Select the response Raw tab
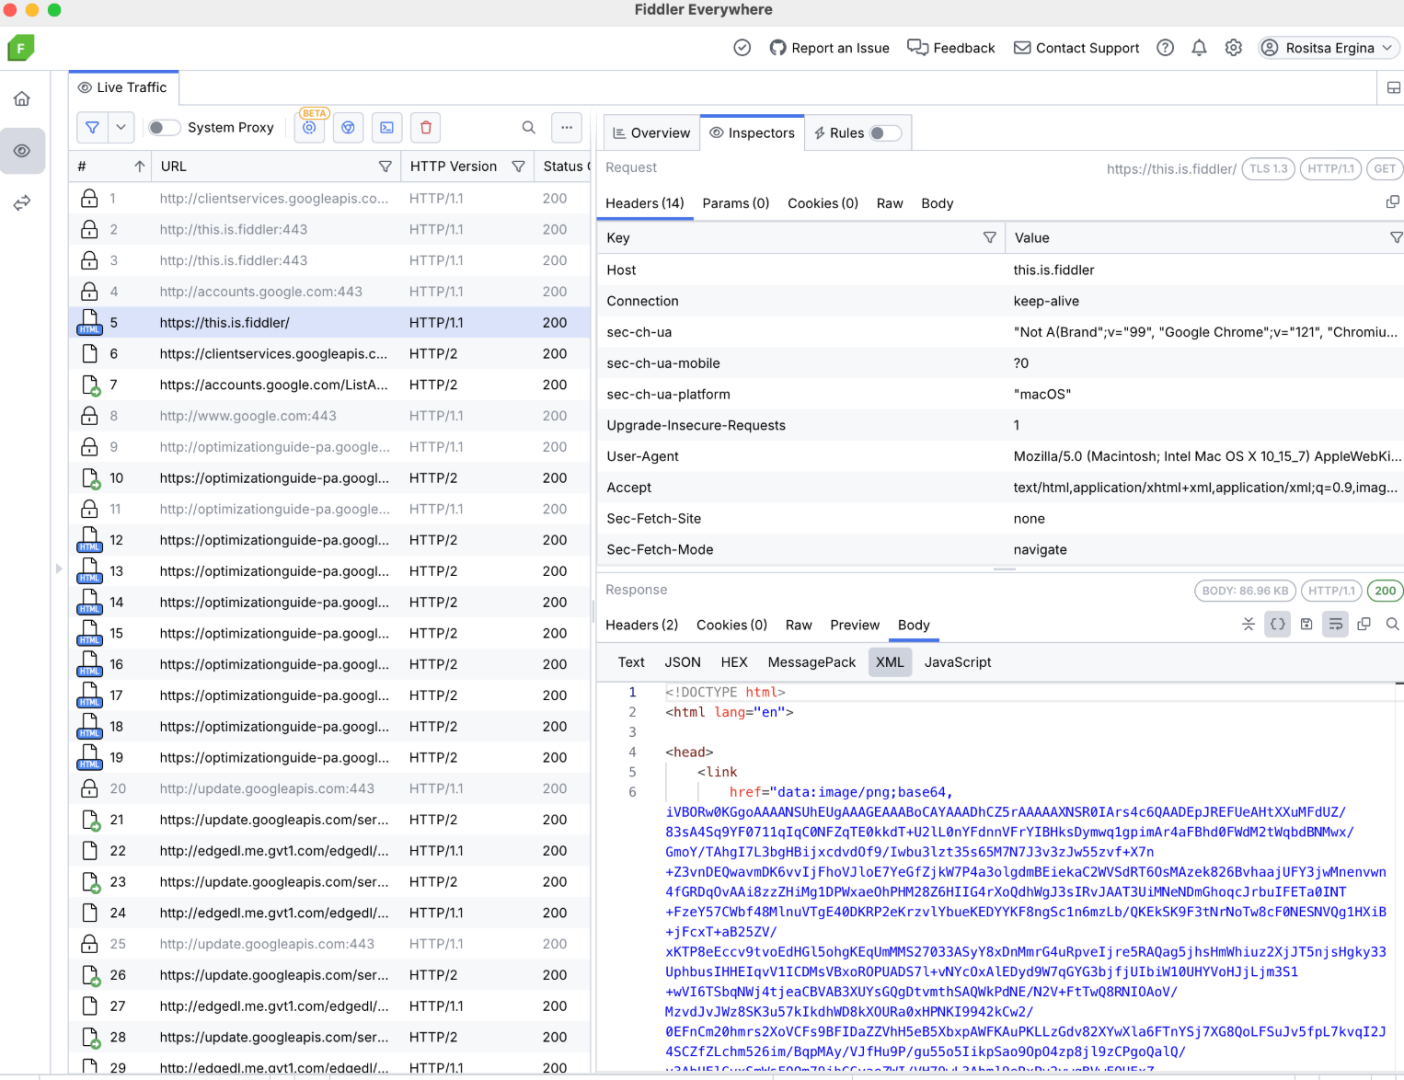The image size is (1404, 1080). coord(799,625)
